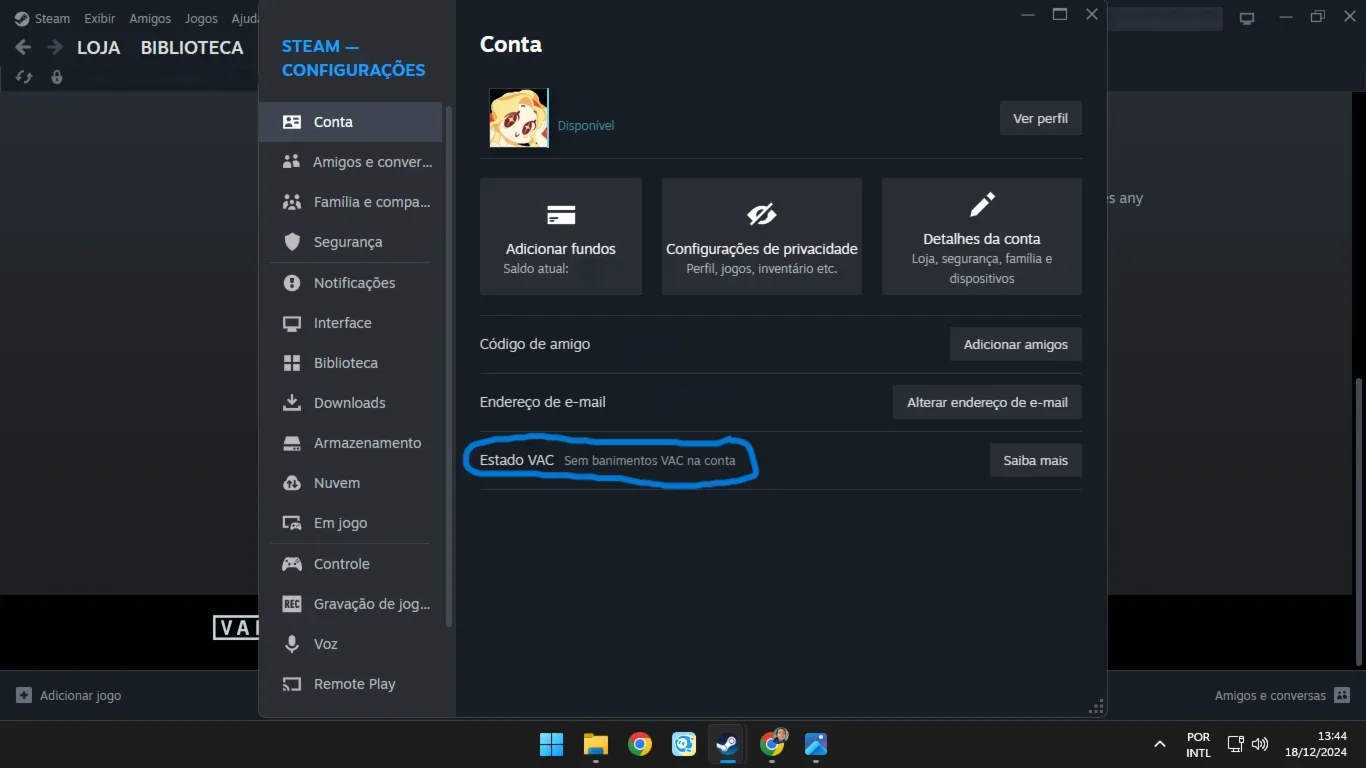Open Remote Play settings section
This screenshot has width=1366, height=768.
350,684
